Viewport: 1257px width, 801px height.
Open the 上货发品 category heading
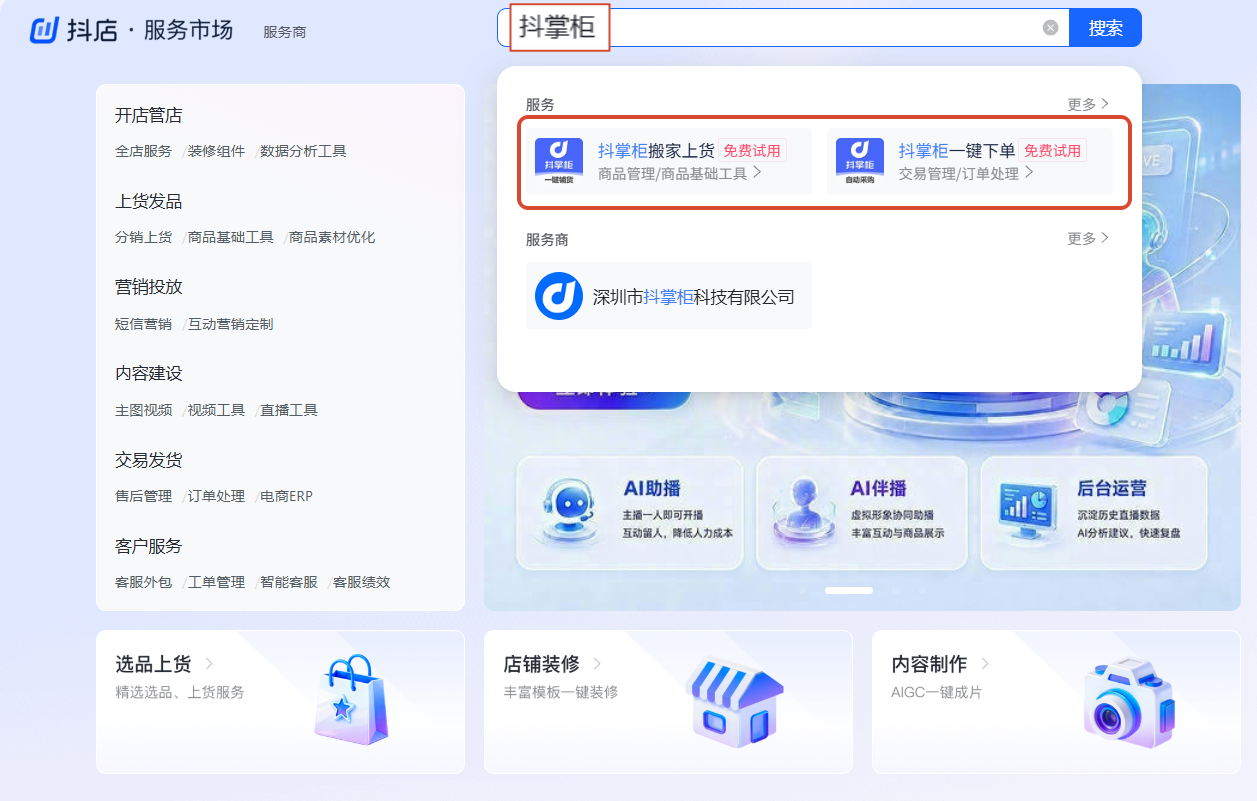pyautogui.click(x=149, y=202)
